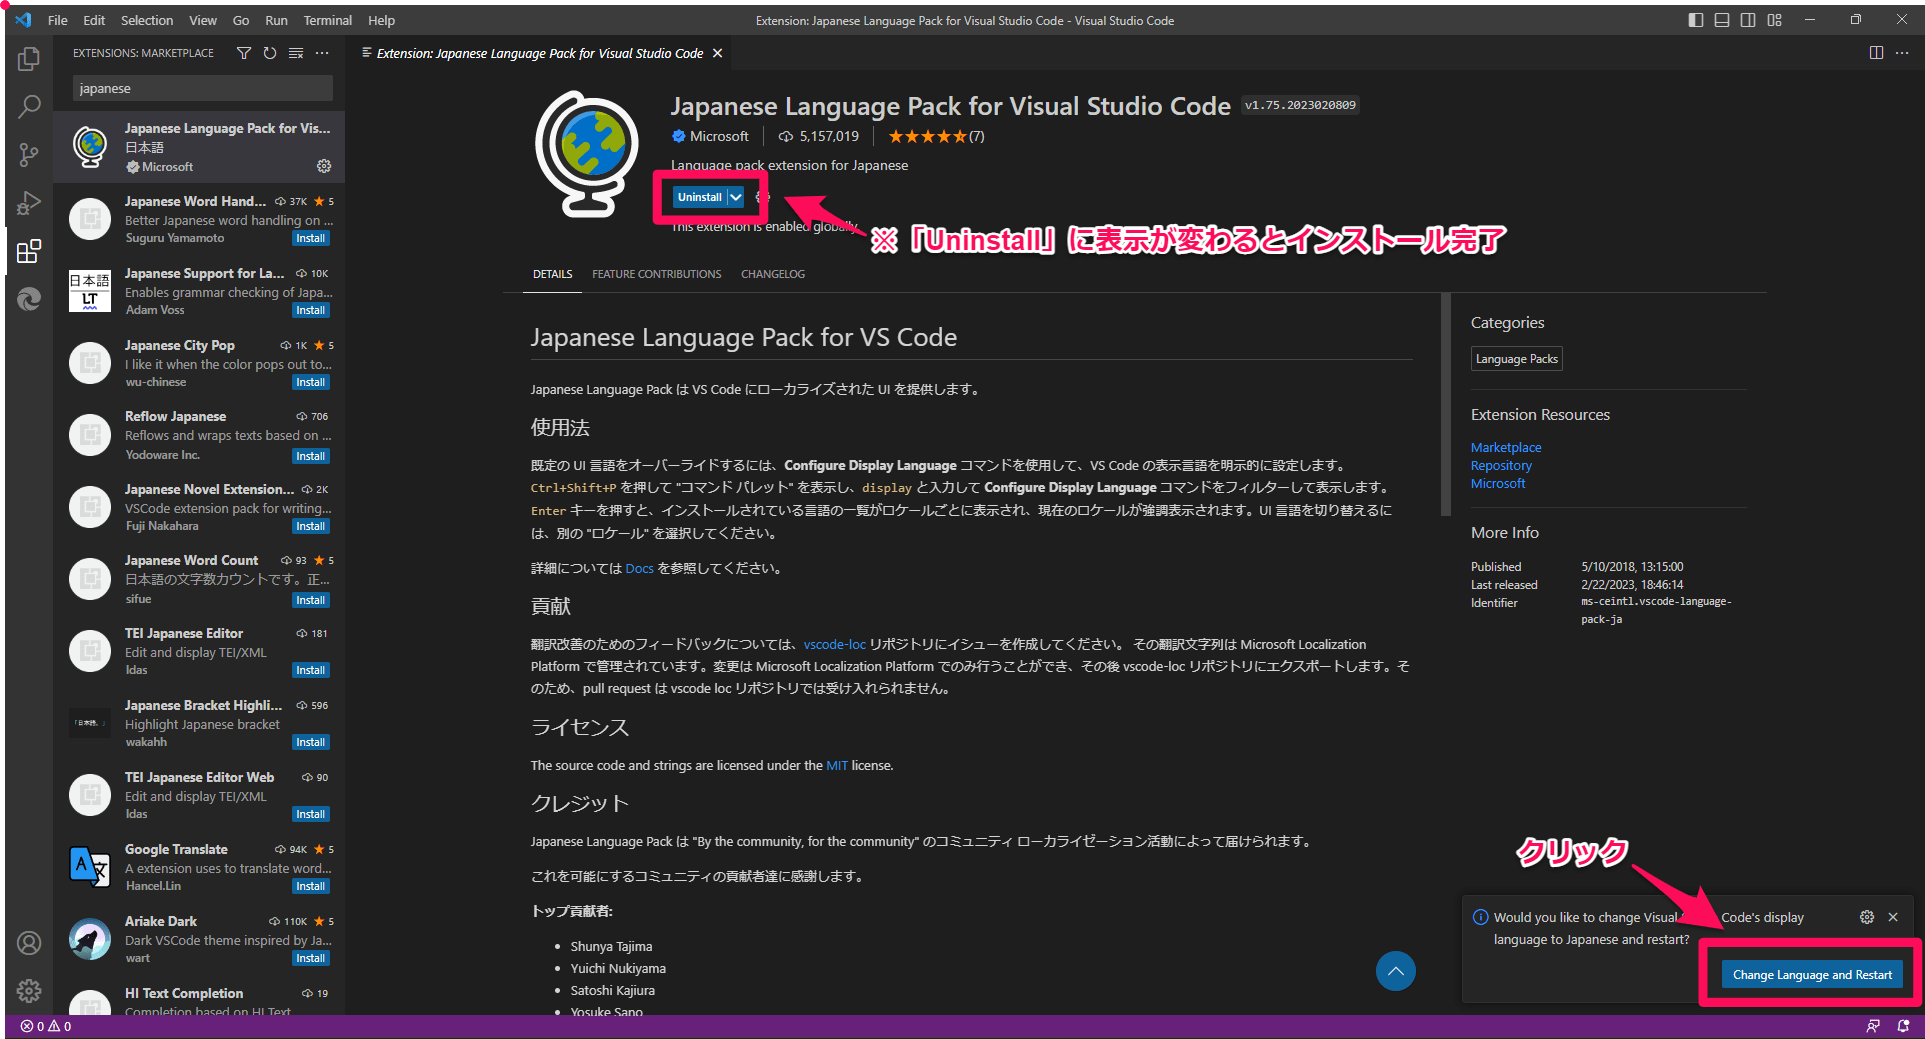Dismiss the change language notification

click(x=1893, y=917)
